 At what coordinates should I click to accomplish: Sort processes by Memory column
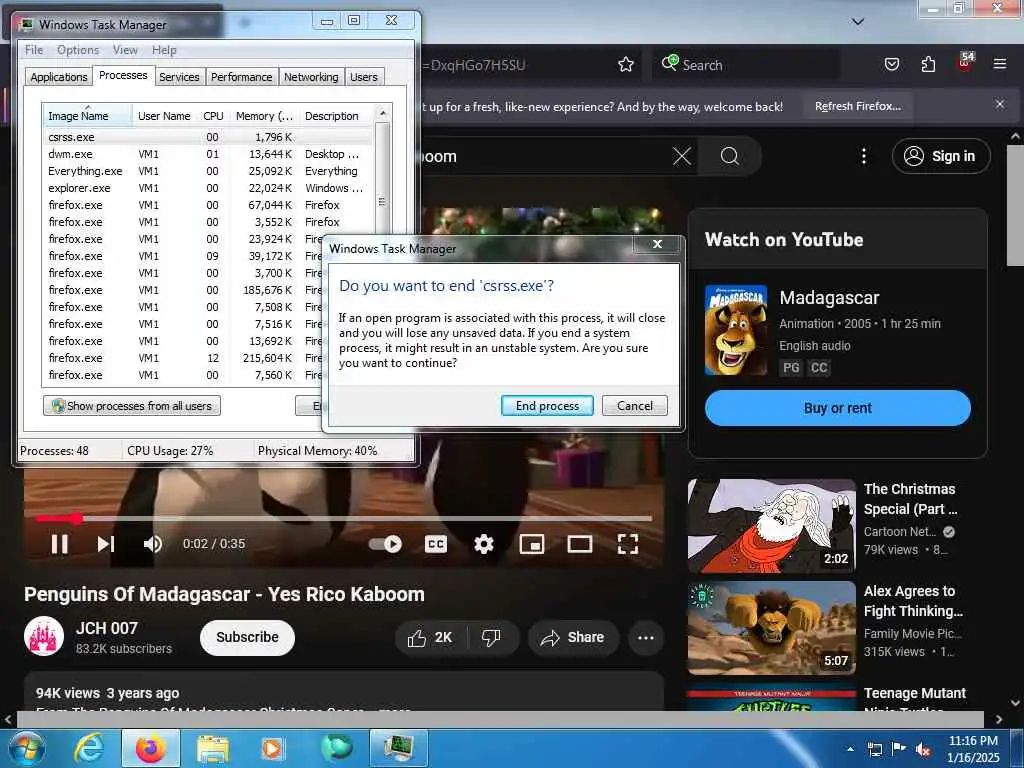tap(264, 116)
